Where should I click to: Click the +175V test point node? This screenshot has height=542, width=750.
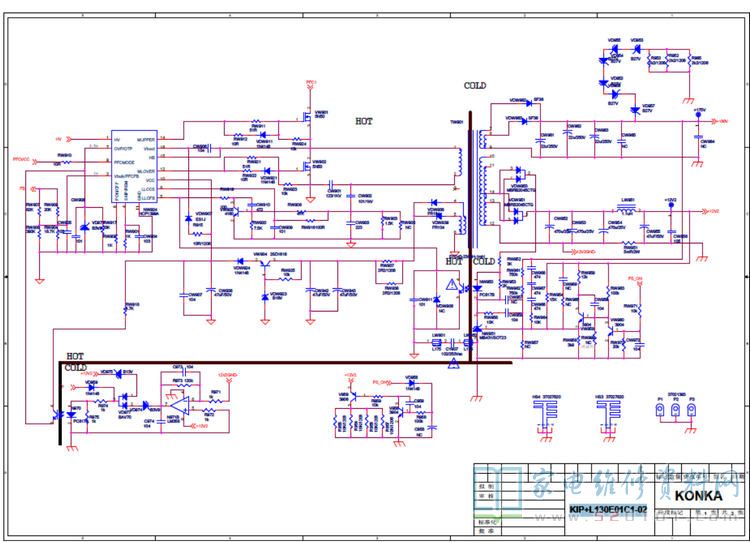[x=699, y=115]
